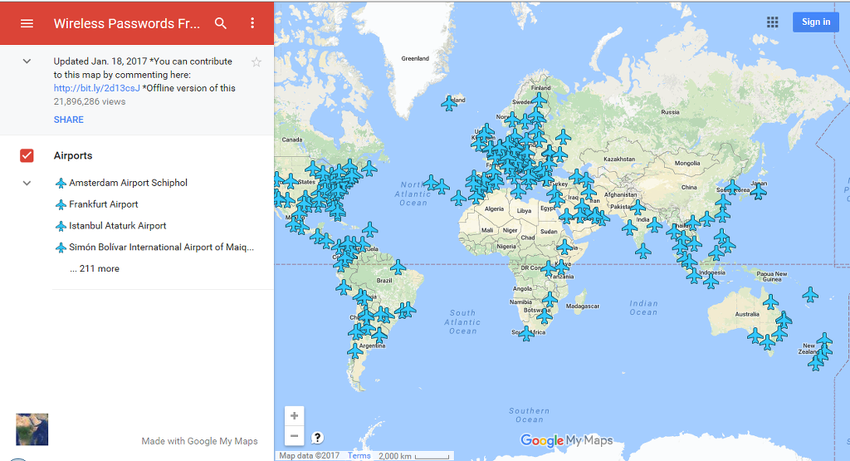Click the airplane marker in South Korea
The width and height of the screenshot is (850, 461).
(x=732, y=187)
